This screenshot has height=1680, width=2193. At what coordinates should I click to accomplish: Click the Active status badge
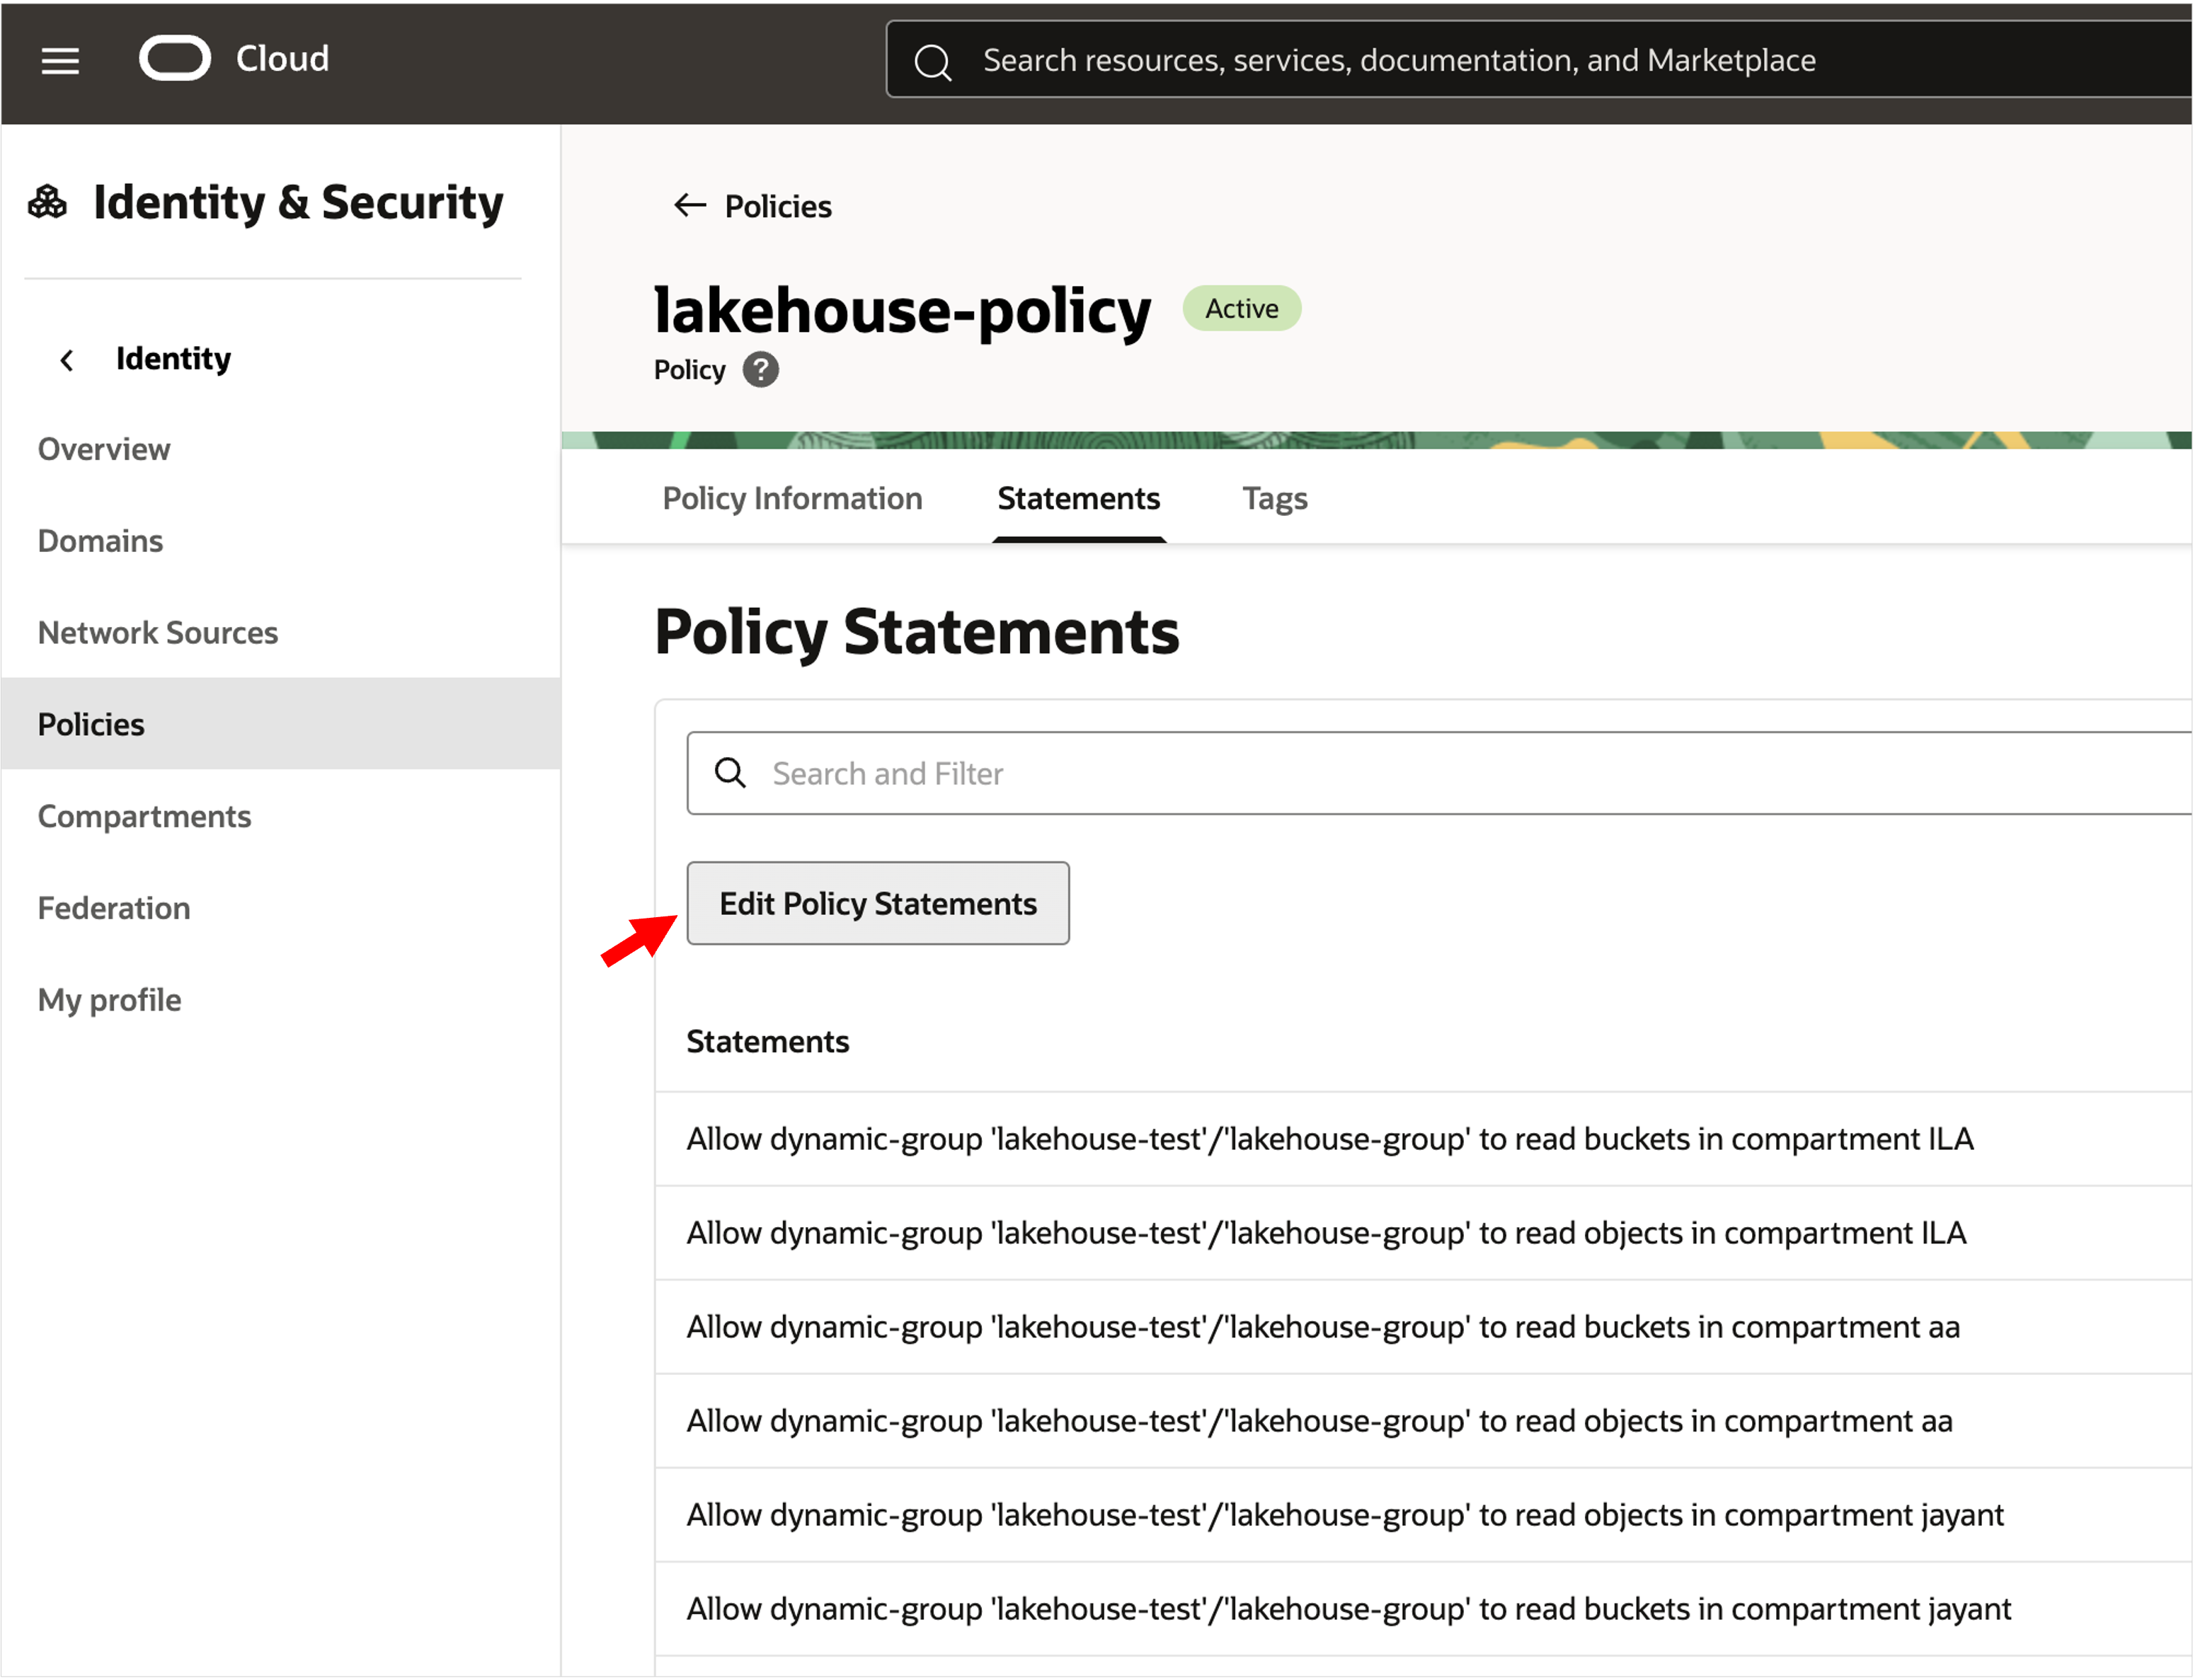[1241, 308]
